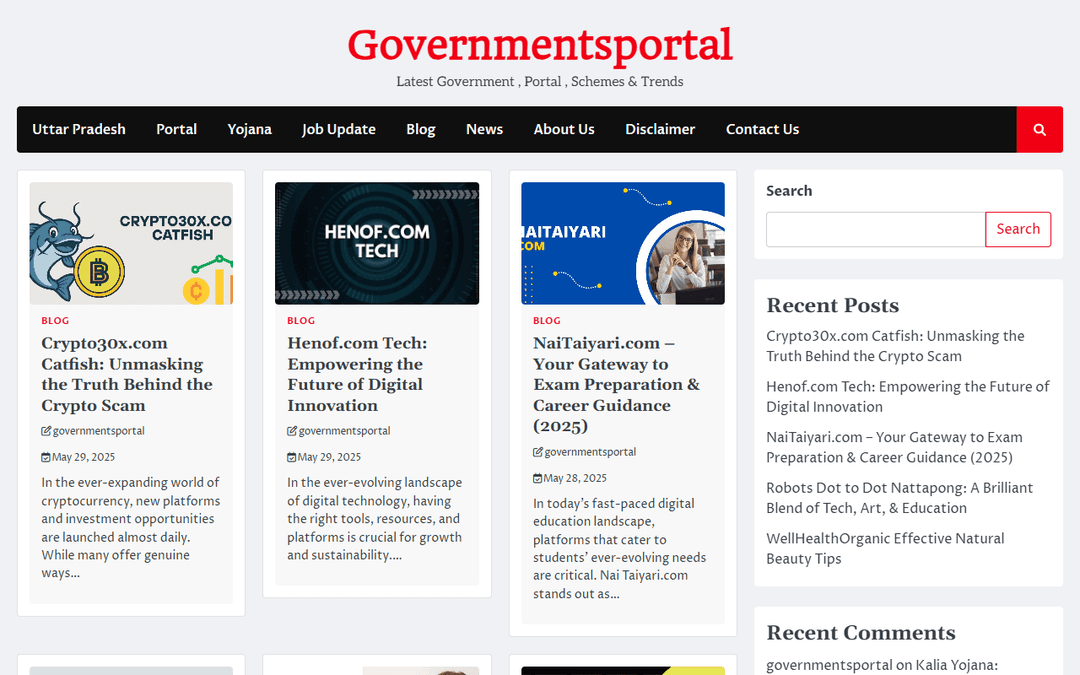Open recent post Crypto30x.com Catfish in sidebar
Screen dimensions: 1080x675
(895, 346)
